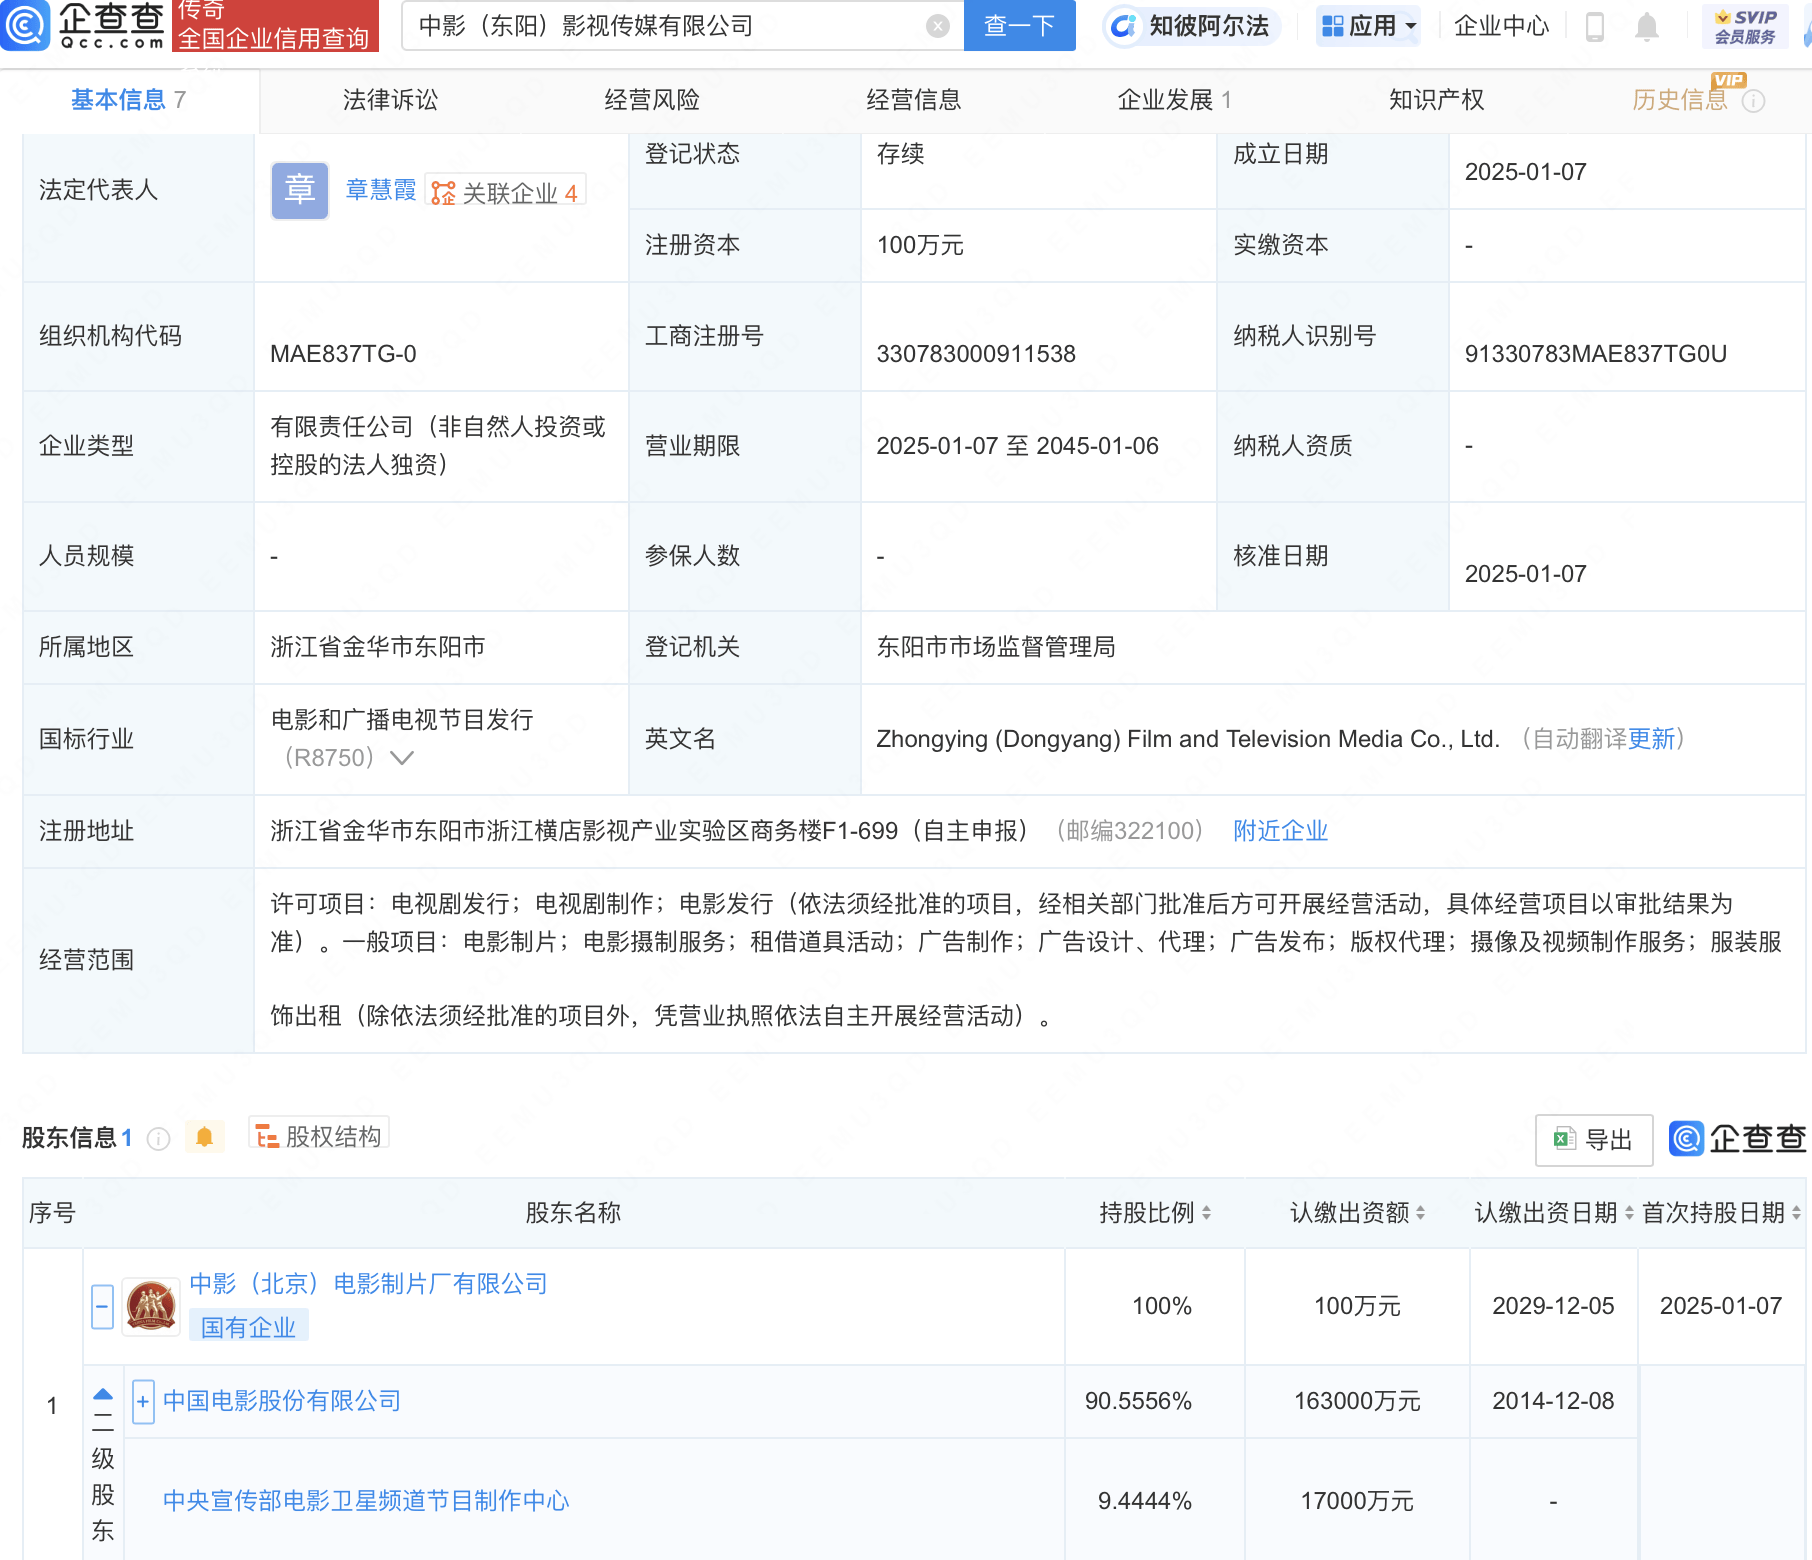Select region 浙江省金华市东阳市
This screenshot has width=1812, height=1560.
[x=378, y=648]
